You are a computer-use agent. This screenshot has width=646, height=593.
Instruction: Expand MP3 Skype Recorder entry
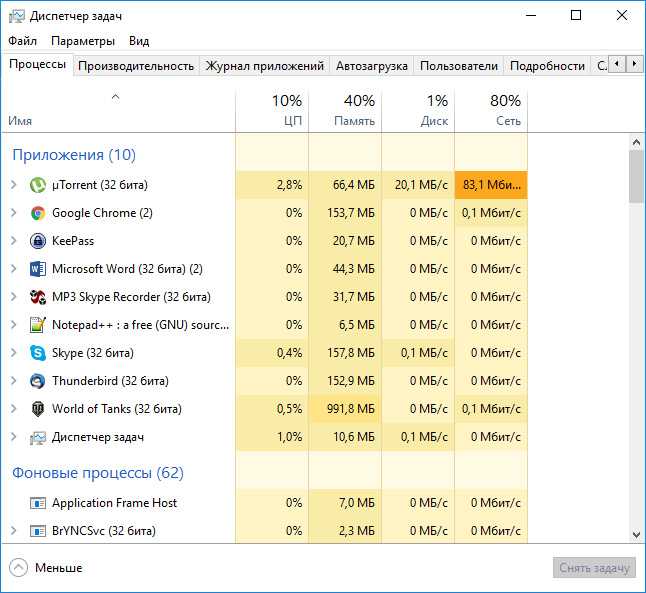point(14,297)
